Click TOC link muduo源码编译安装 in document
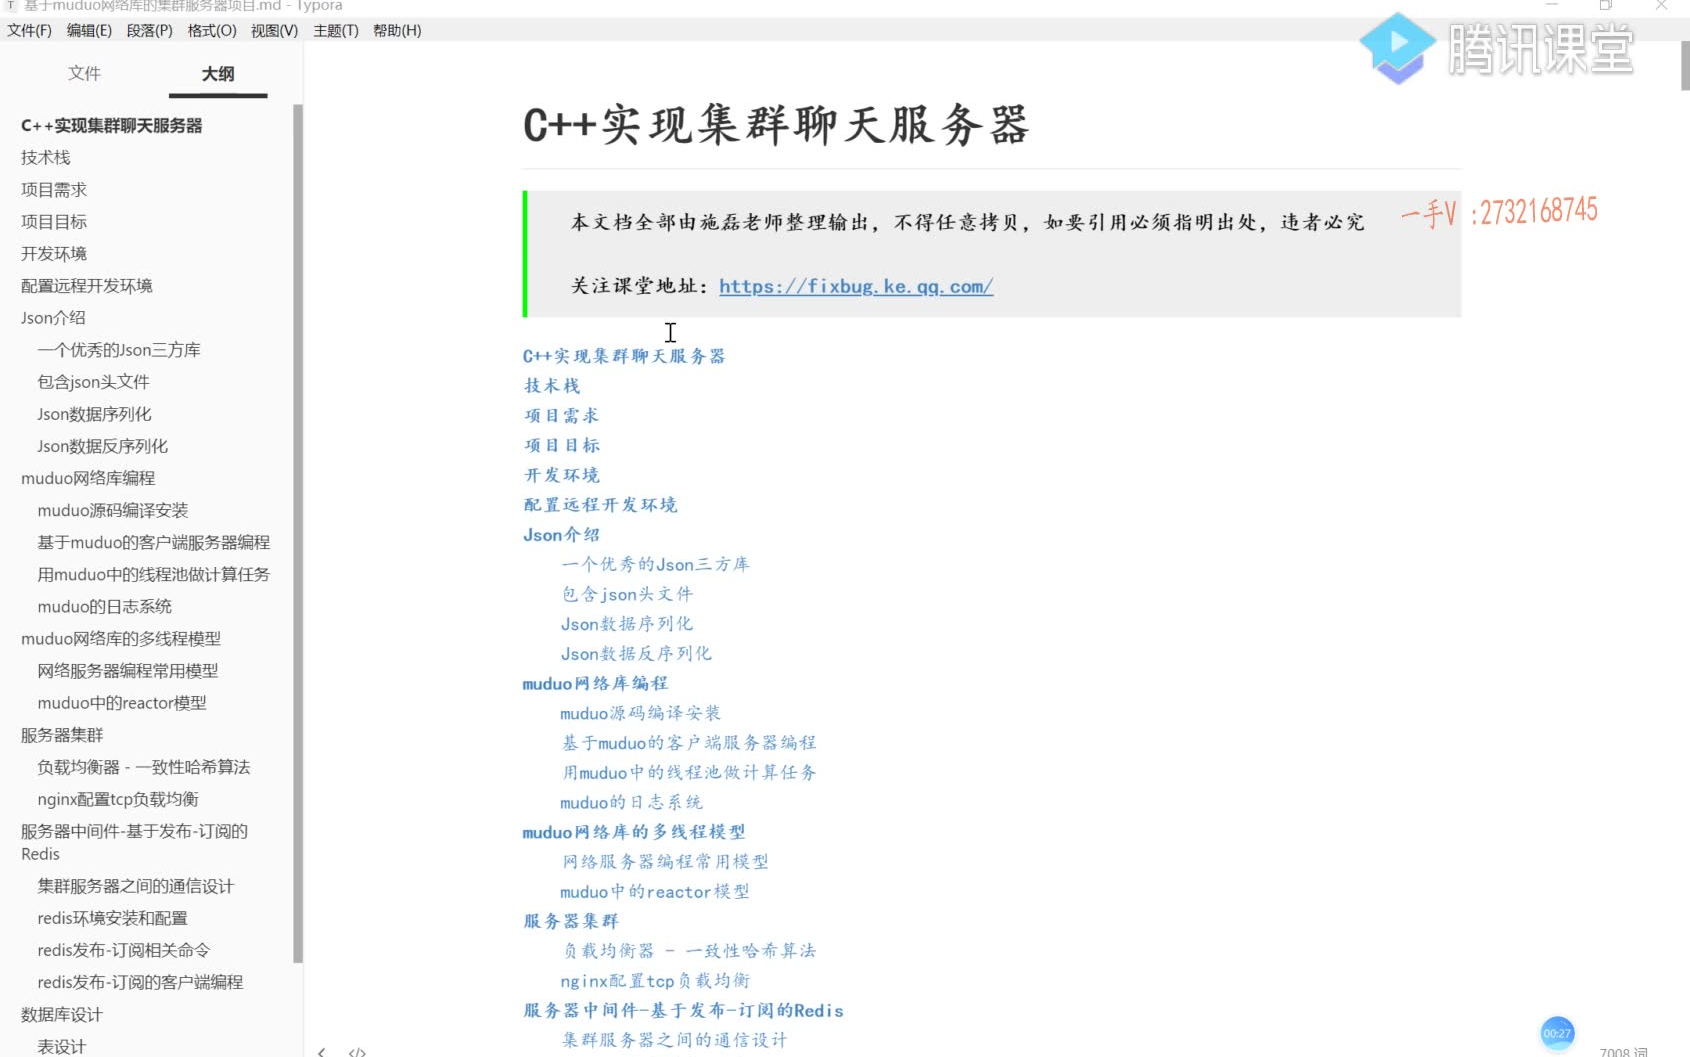This screenshot has height=1057, width=1690. coord(640,713)
